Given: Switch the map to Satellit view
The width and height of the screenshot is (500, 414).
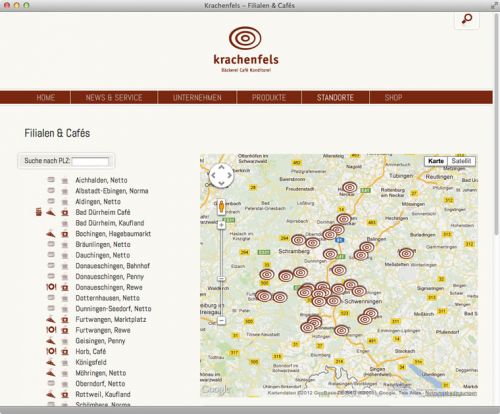Looking at the screenshot, I should 461,161.
